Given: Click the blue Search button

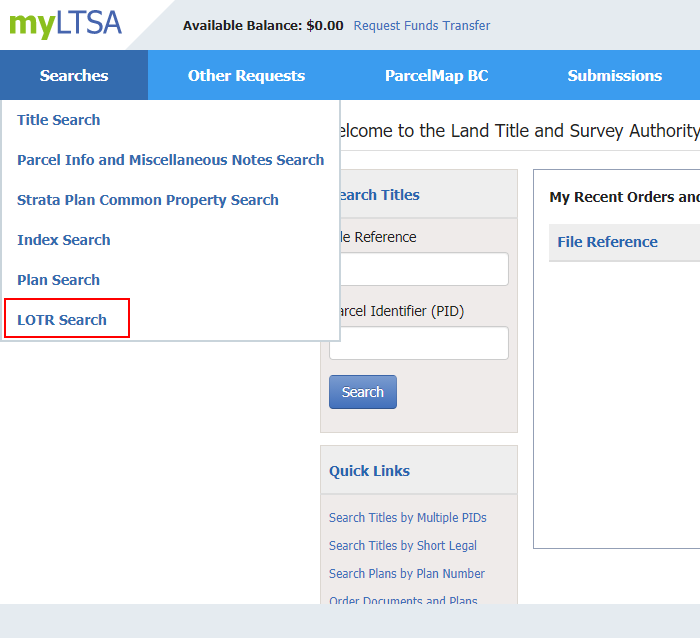Looking at the screenshot, I should (362, 392).
